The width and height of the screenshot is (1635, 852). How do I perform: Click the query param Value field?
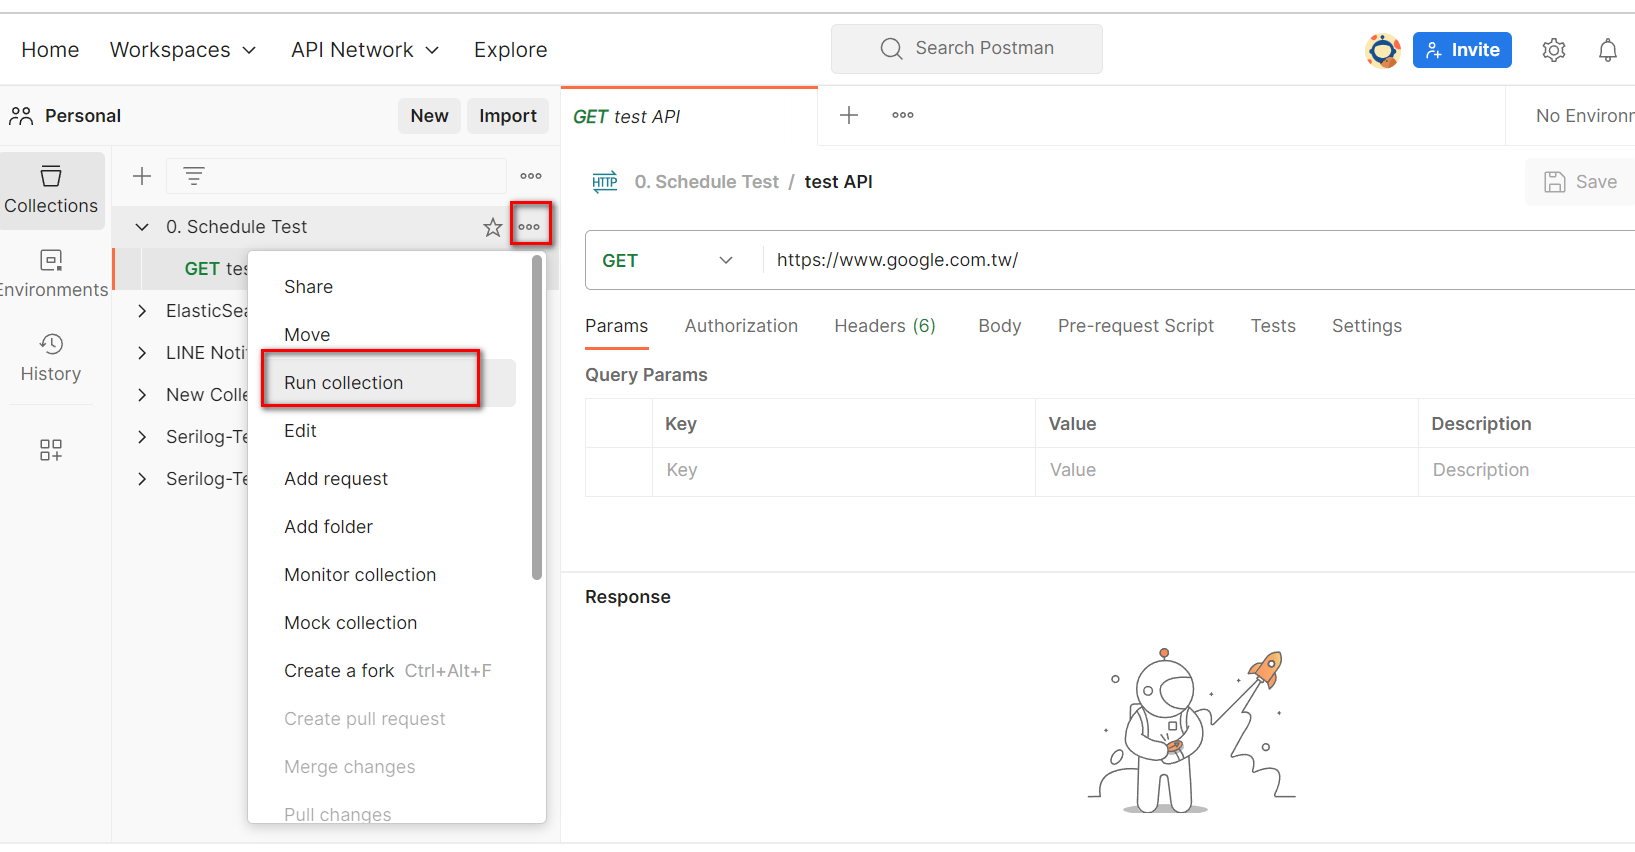(x=1227, y=471)
